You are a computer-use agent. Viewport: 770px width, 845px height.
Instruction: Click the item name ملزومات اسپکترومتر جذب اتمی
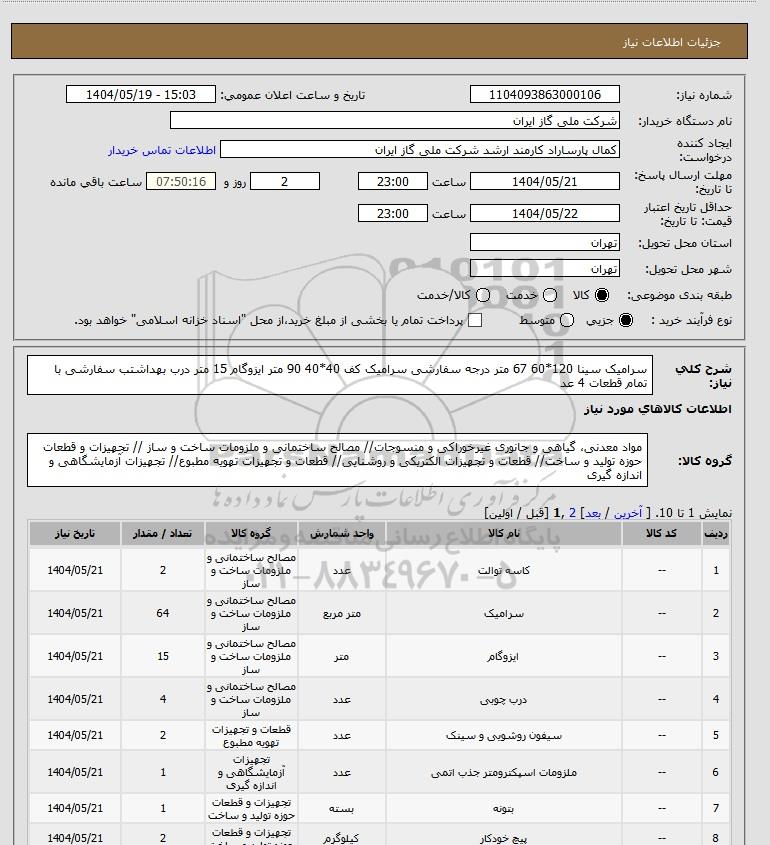[x=504, y=773]
